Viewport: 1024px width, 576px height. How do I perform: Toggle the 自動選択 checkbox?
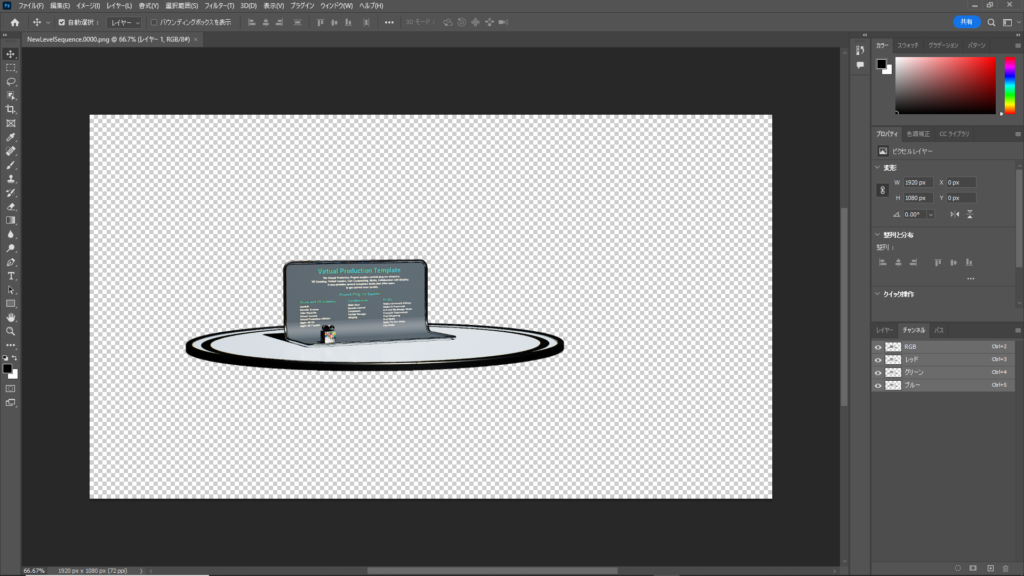(60, 22)
